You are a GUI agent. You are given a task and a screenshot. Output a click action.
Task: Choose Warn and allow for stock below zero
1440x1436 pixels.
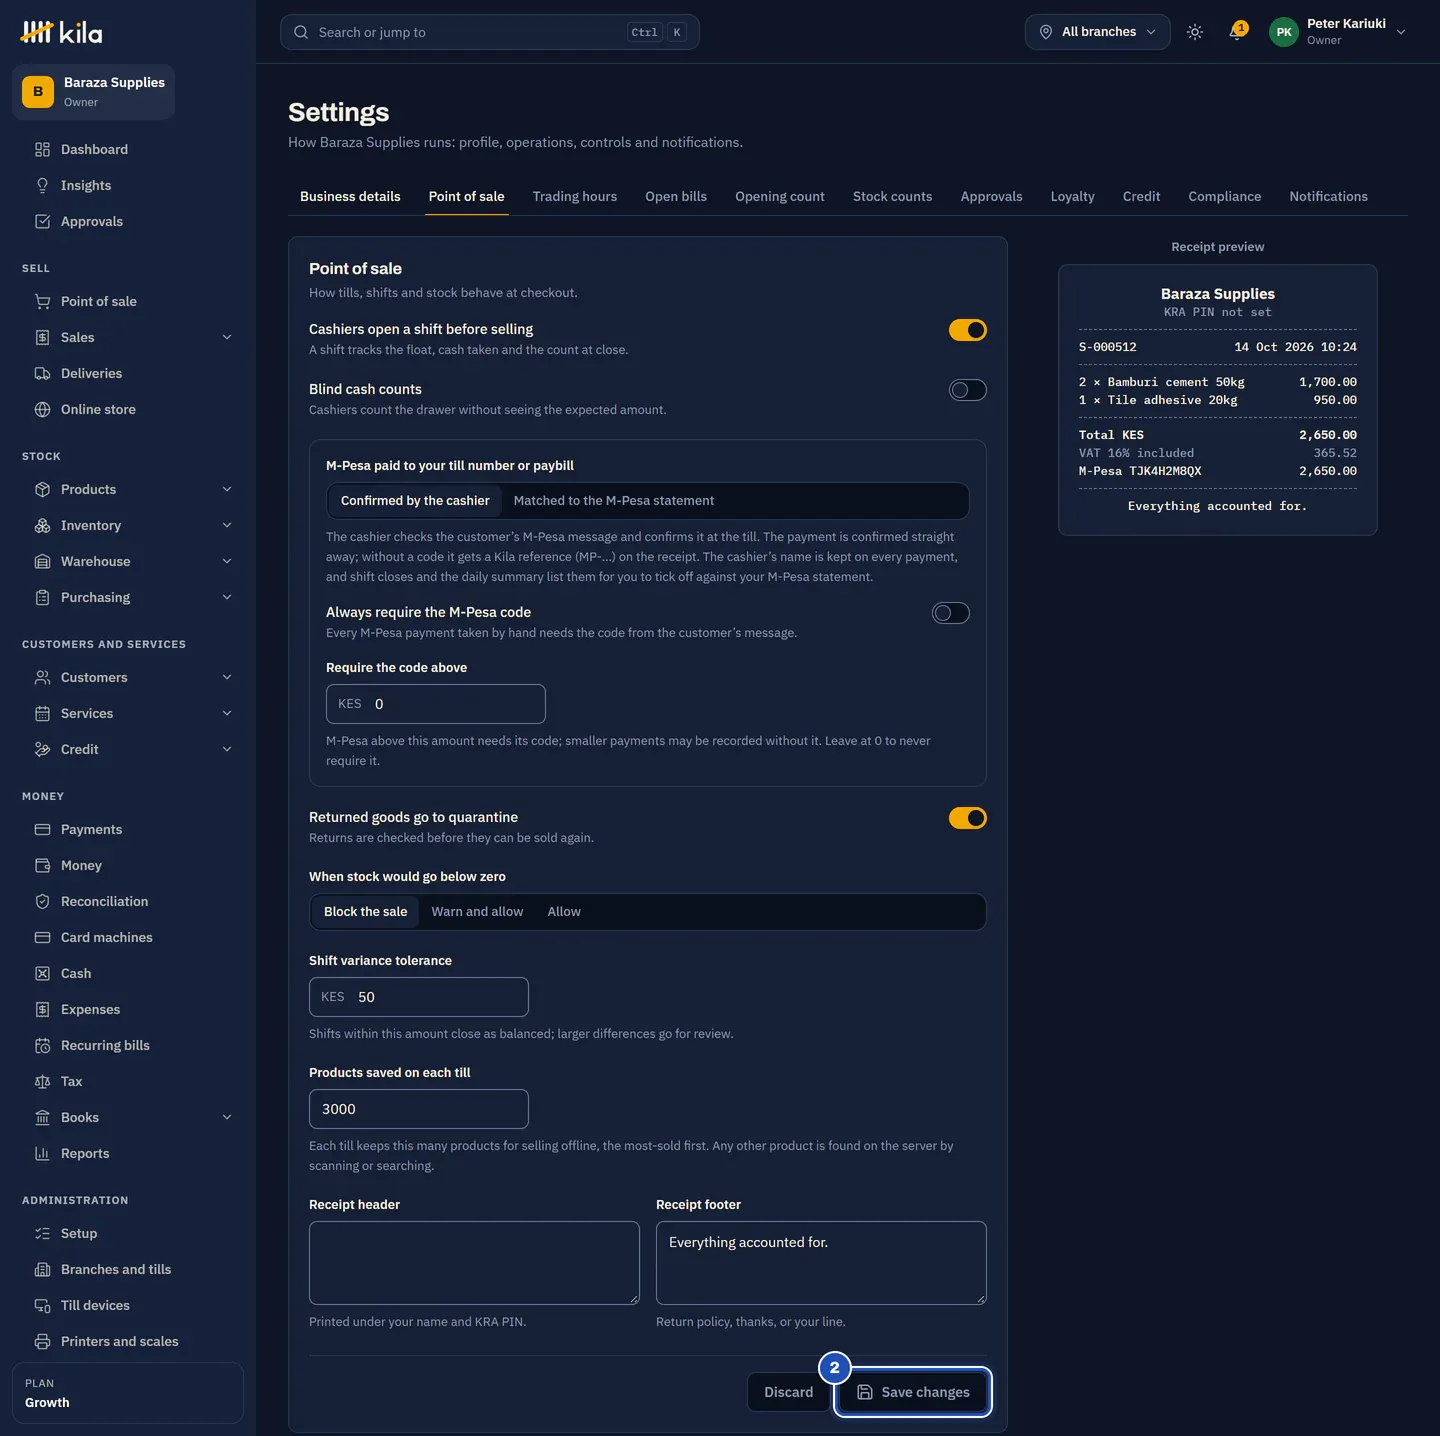[x=477, y=912]
